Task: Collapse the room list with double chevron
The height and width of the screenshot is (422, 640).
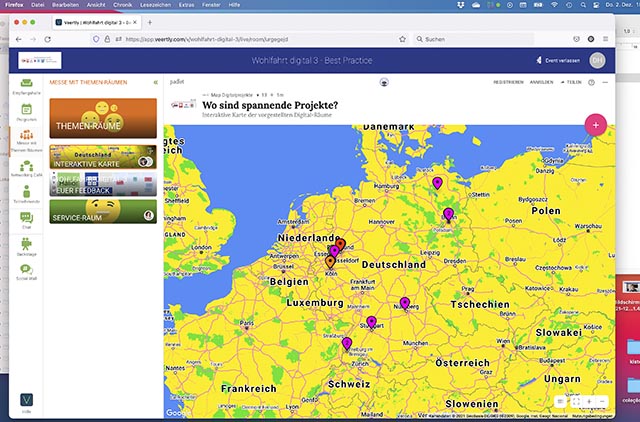Action: [x=156, y=82]
